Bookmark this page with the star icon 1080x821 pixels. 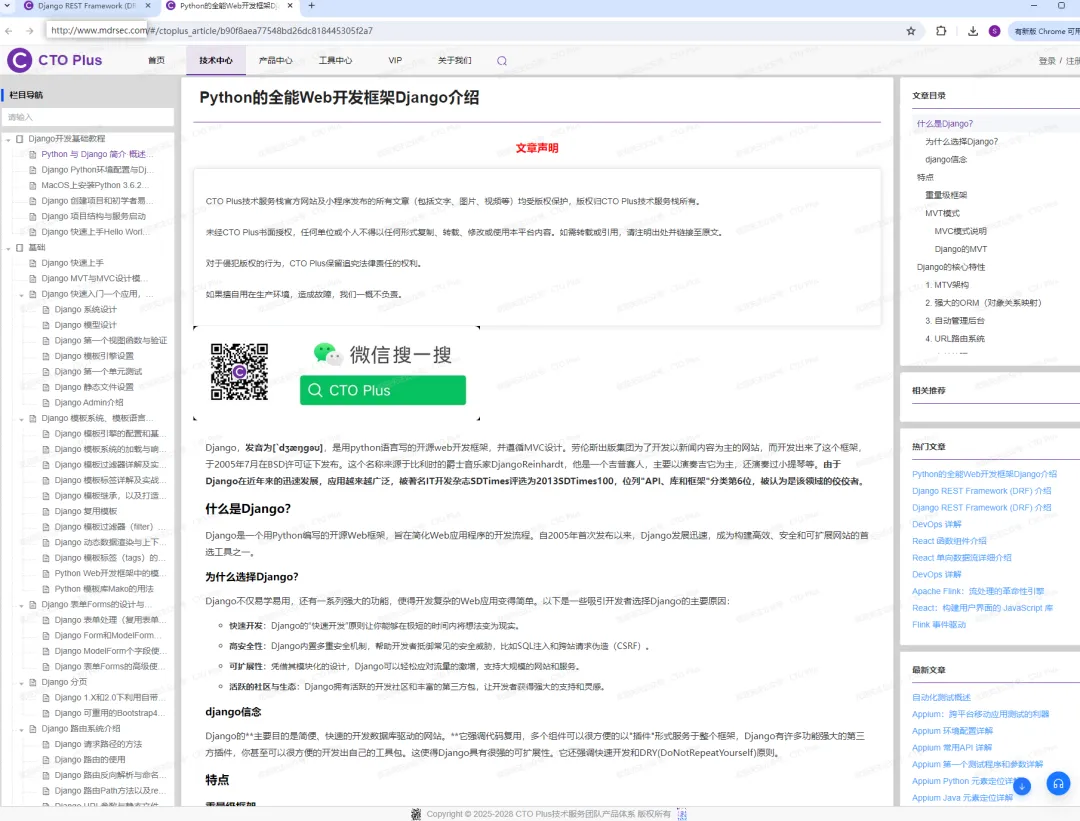pos(911,31)
